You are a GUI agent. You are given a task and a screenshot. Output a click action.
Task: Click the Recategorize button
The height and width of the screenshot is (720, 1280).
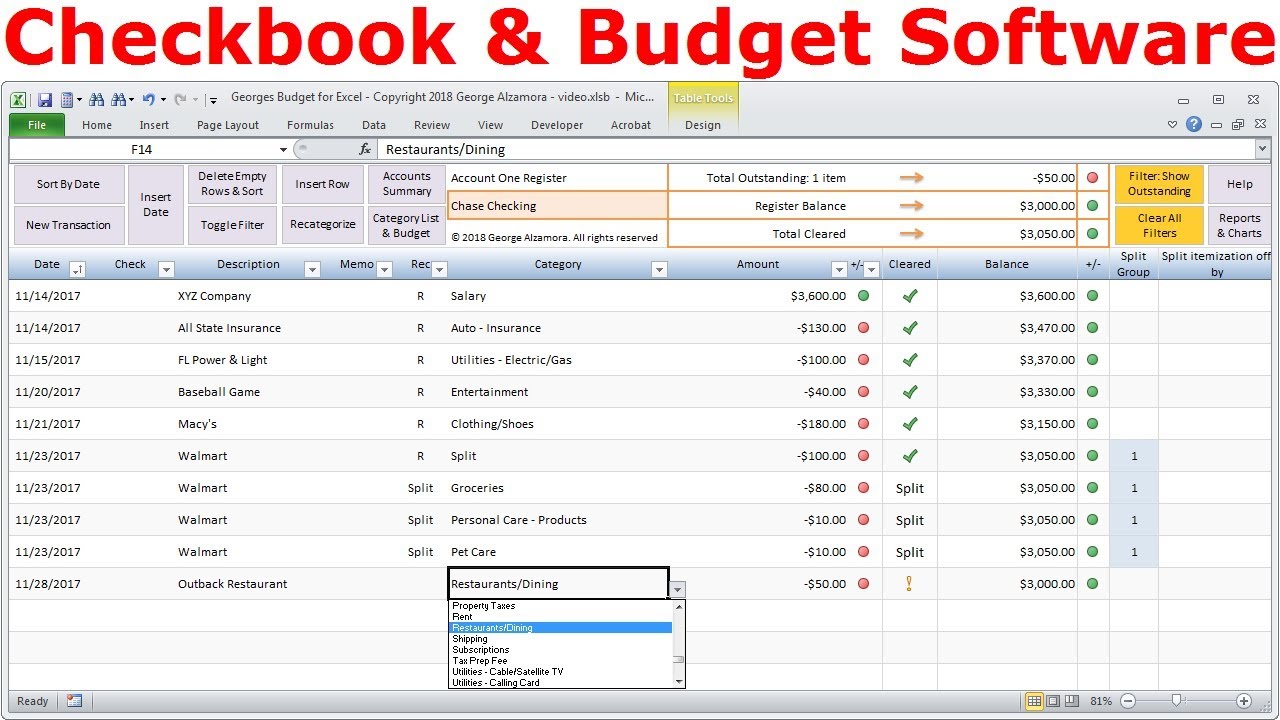[x=323, y=225]
